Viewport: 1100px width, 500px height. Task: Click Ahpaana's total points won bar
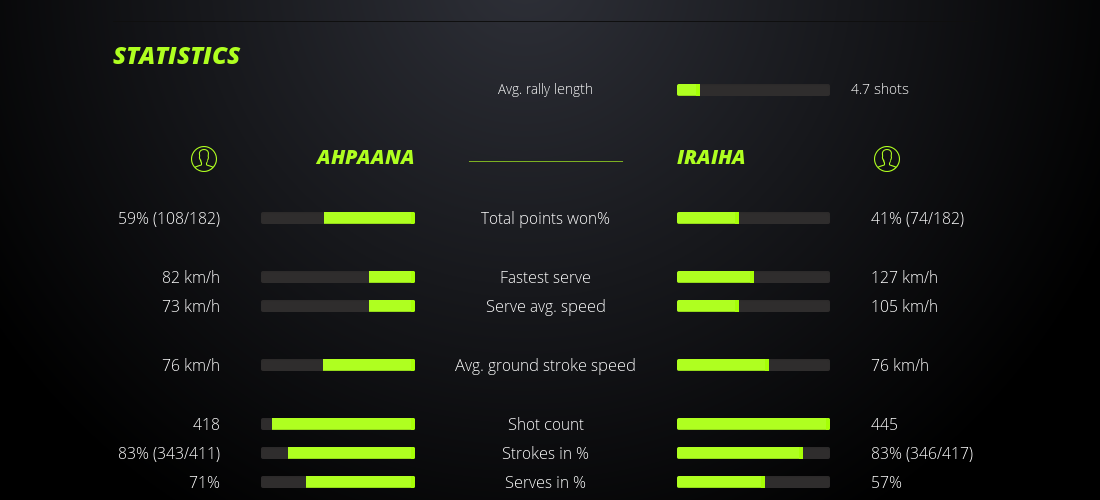(338, 218)
